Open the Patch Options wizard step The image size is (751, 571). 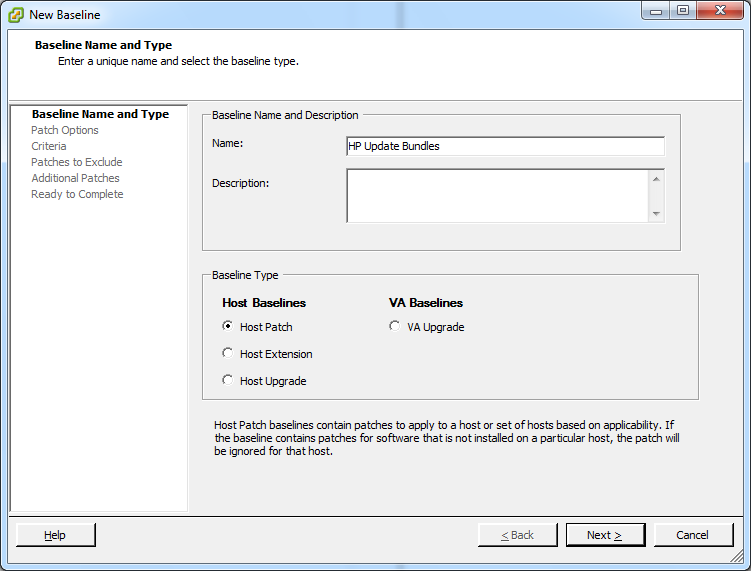pyautogui.click(x=65, y=130)
